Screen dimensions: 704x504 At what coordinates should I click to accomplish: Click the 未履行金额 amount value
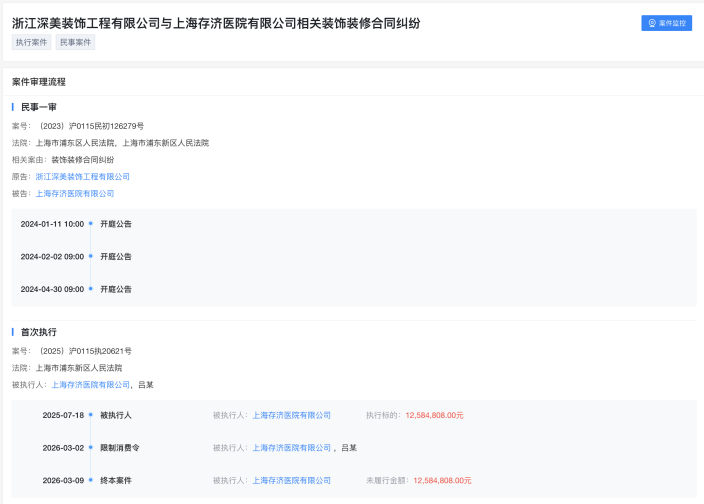click(442, 480)
